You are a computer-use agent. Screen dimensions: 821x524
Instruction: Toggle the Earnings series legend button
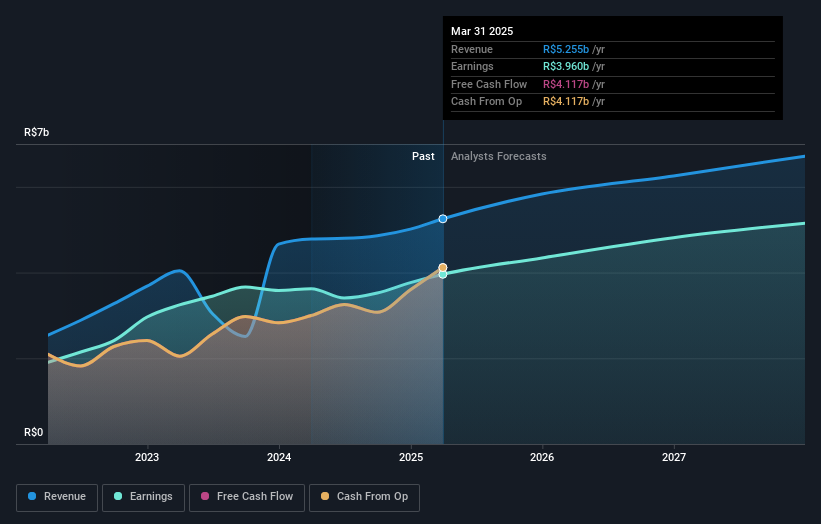[143, 497]
